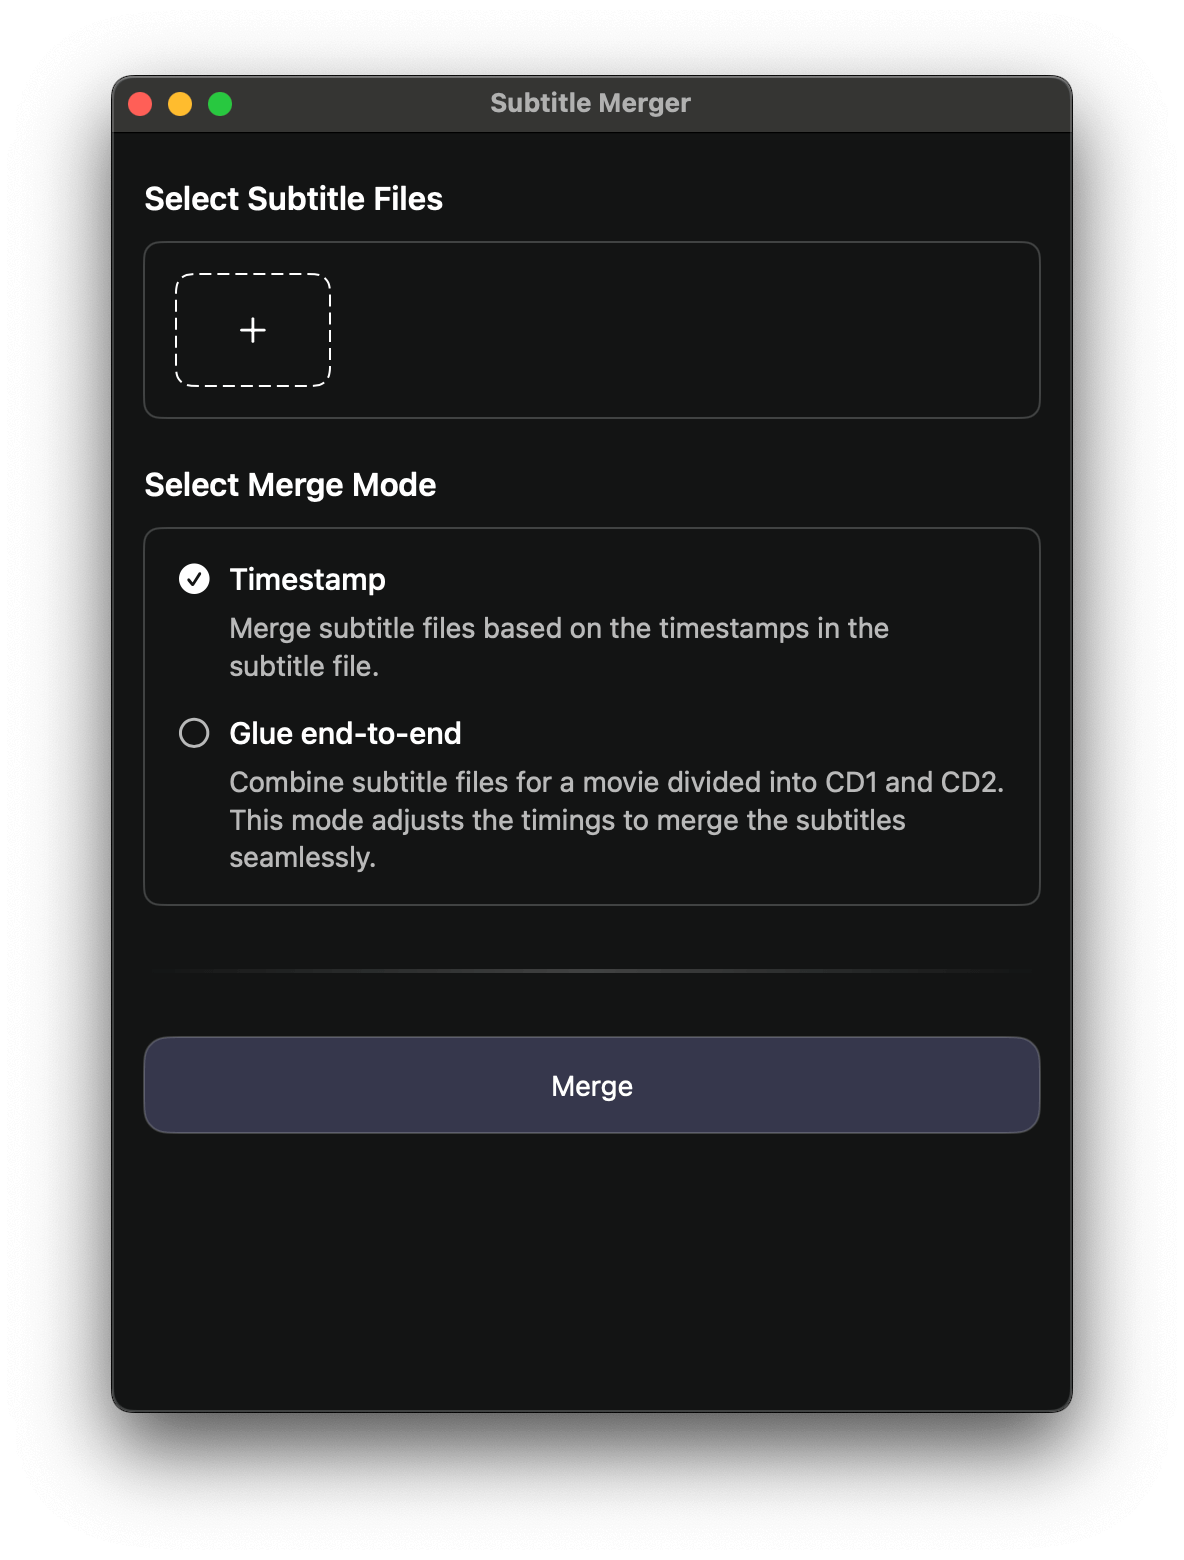
Task: Click the checkmark icon beside Timestamp
Action: [194, 579]
